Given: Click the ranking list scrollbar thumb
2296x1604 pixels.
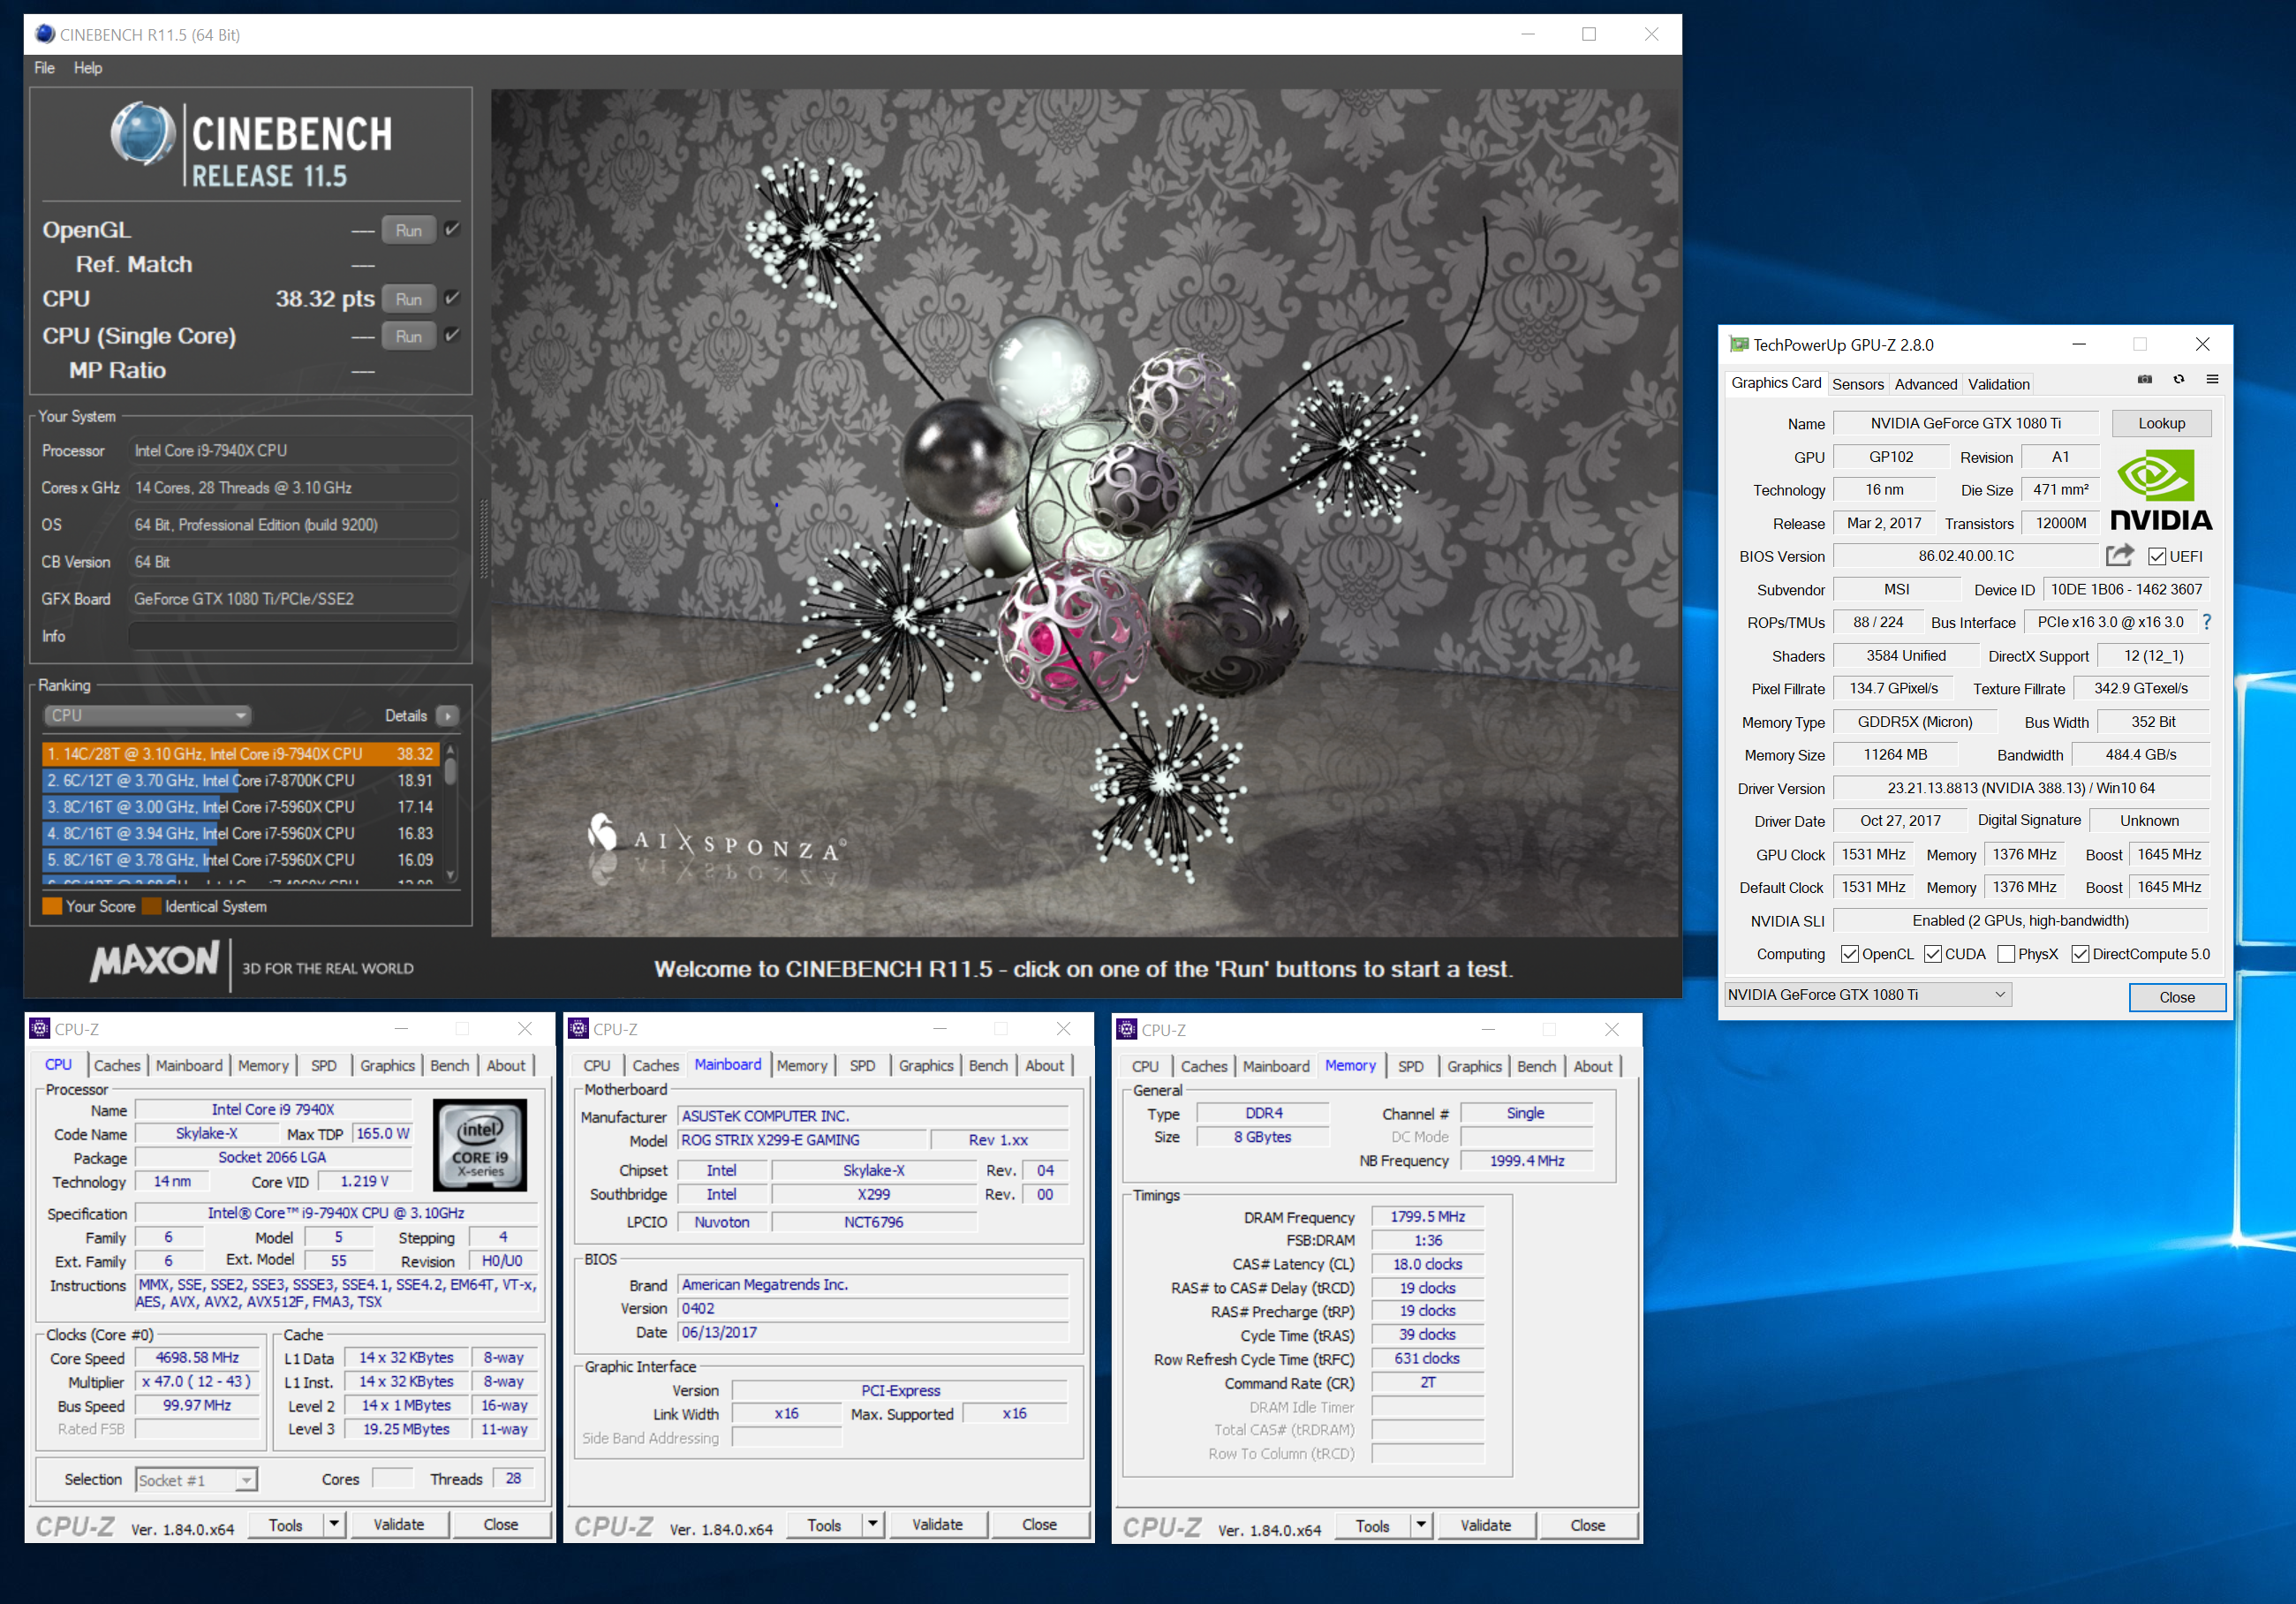Looking at the screenshot, I should 451,770.
